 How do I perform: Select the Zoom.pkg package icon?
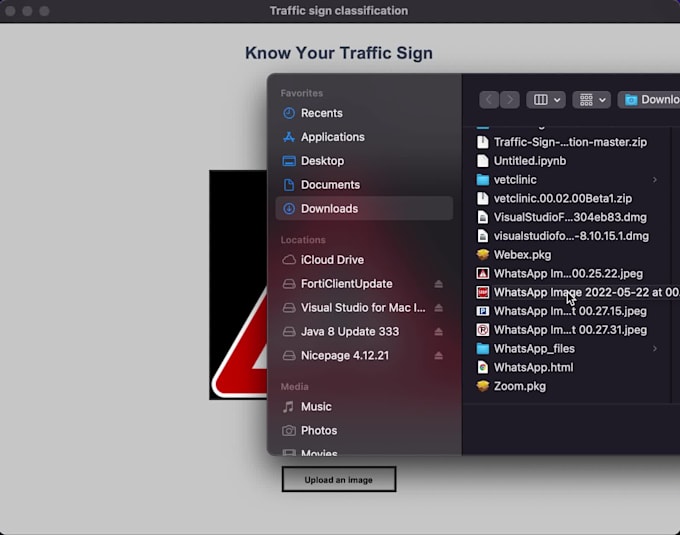coord(483,386)
